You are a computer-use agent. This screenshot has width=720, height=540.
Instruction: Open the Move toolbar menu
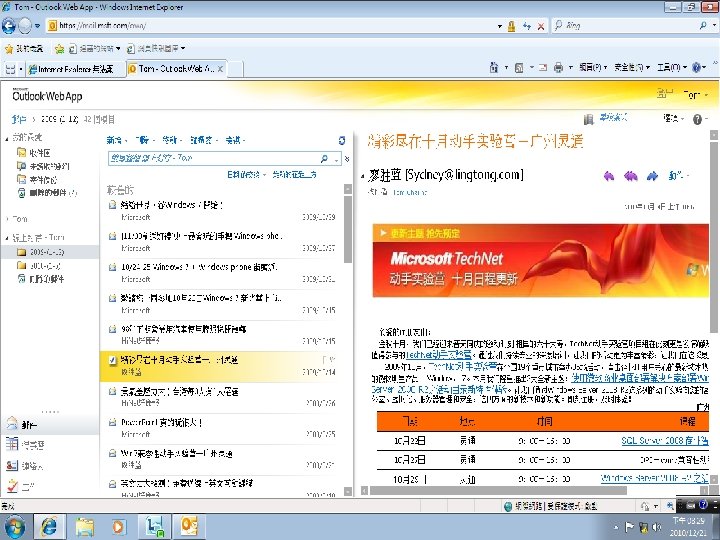(172, 140)
